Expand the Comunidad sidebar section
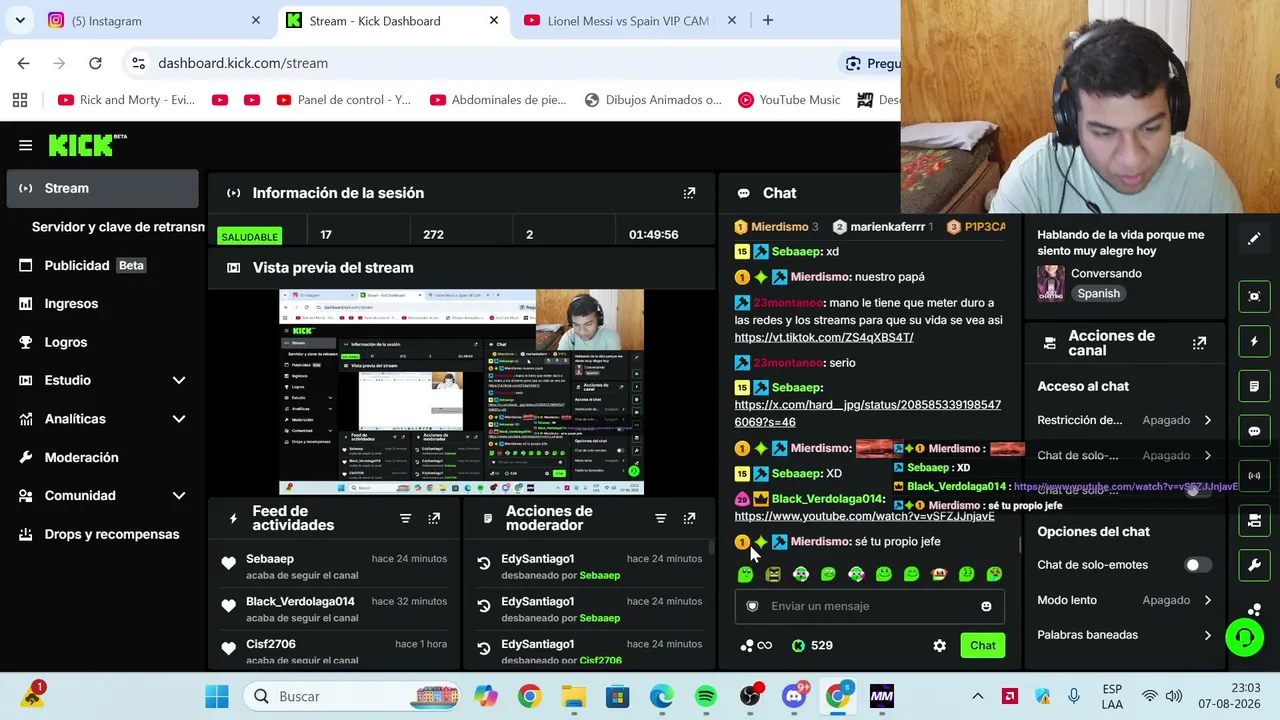The image size is (1280, 720). (179, 496)
